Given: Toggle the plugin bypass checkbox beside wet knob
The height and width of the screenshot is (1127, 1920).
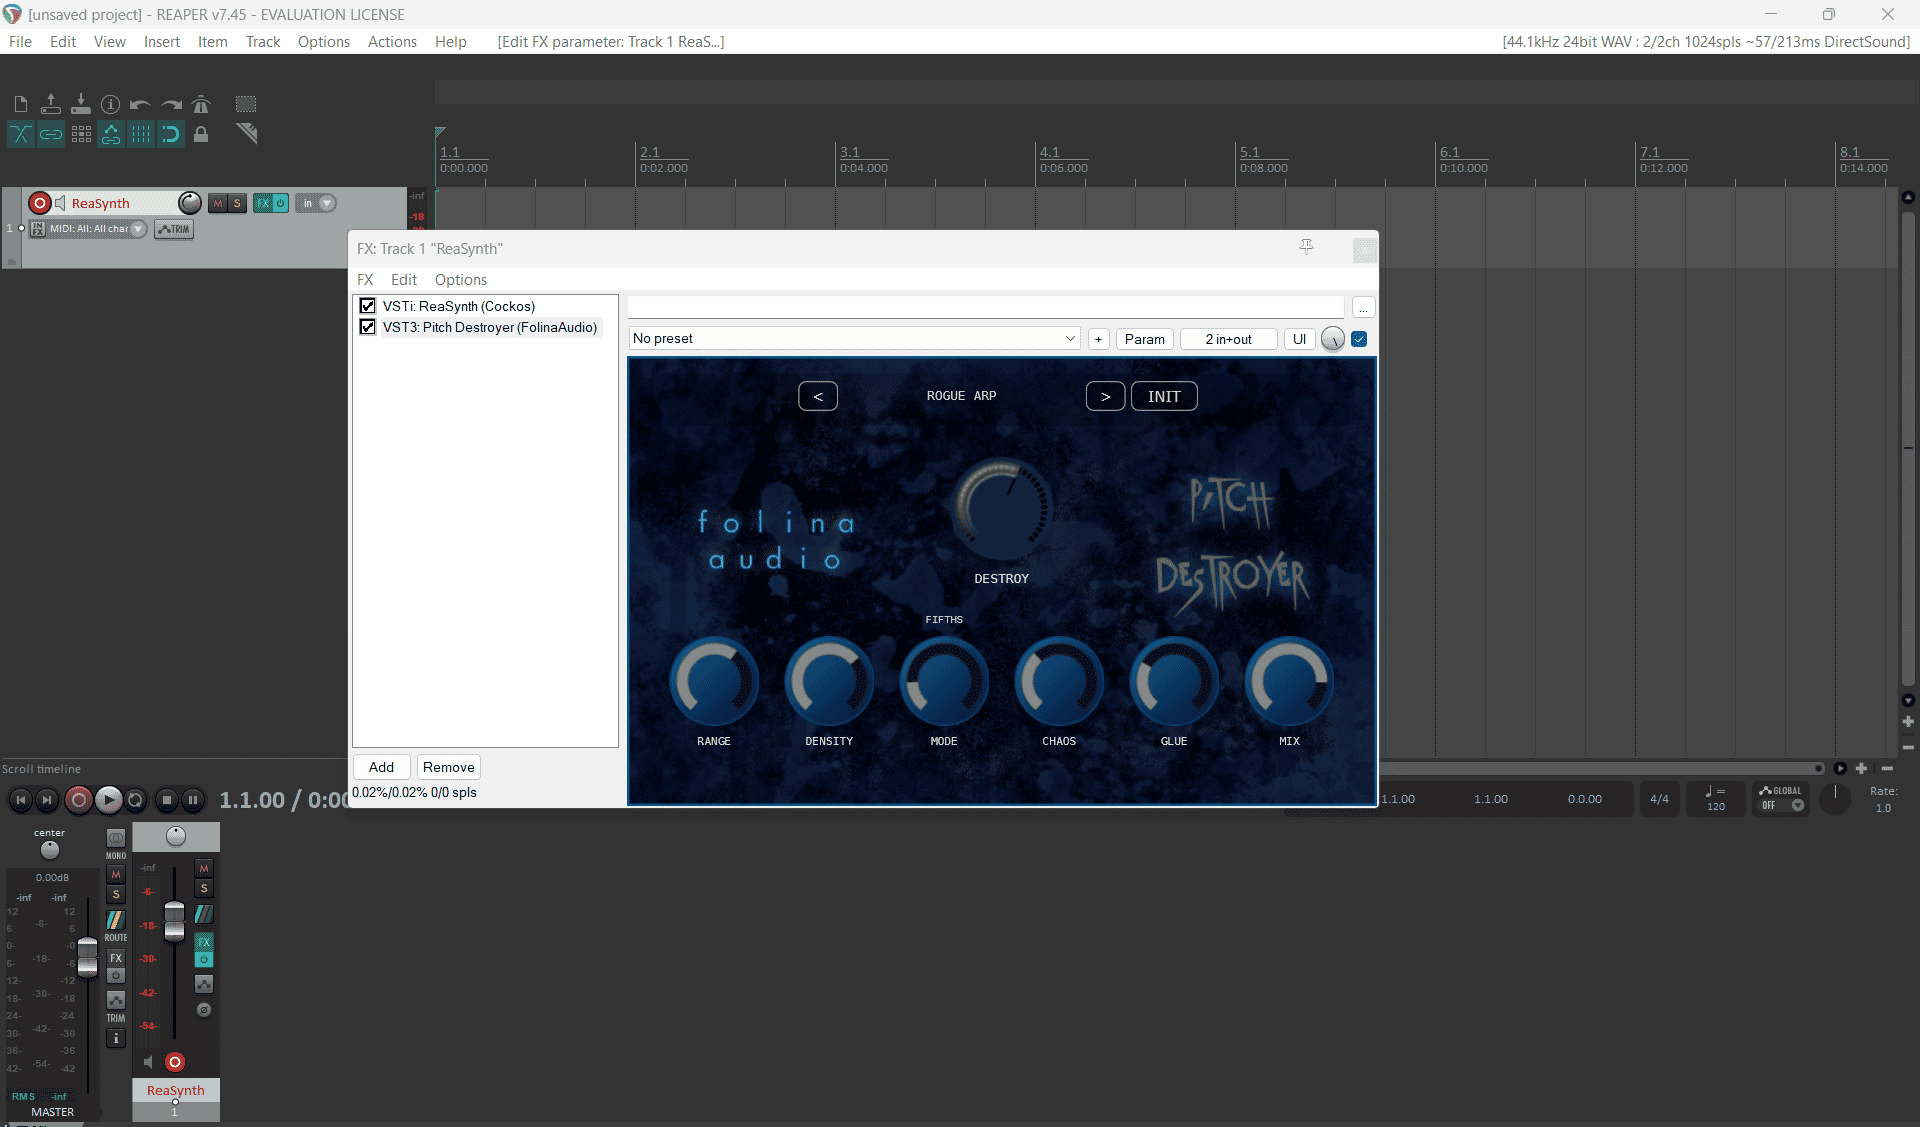Looking at the screenshot, I should coord(1359,339).
